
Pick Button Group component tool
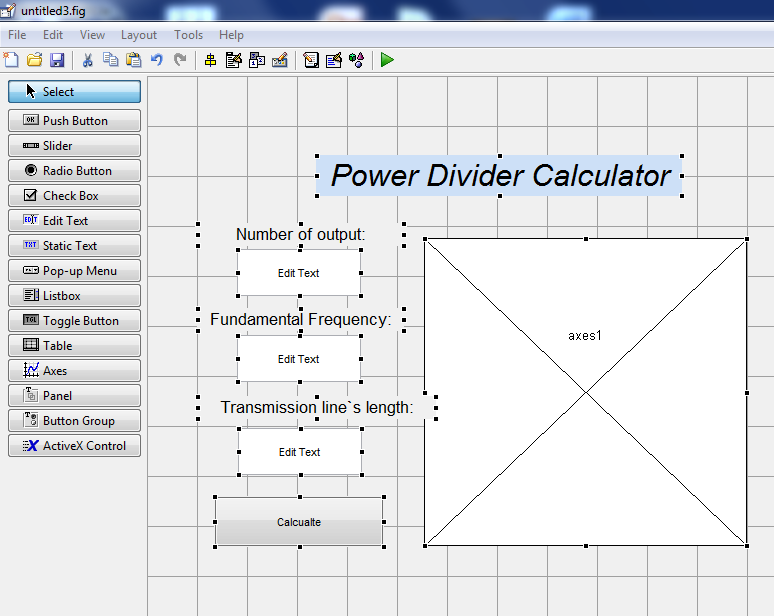tap(75, 421)
